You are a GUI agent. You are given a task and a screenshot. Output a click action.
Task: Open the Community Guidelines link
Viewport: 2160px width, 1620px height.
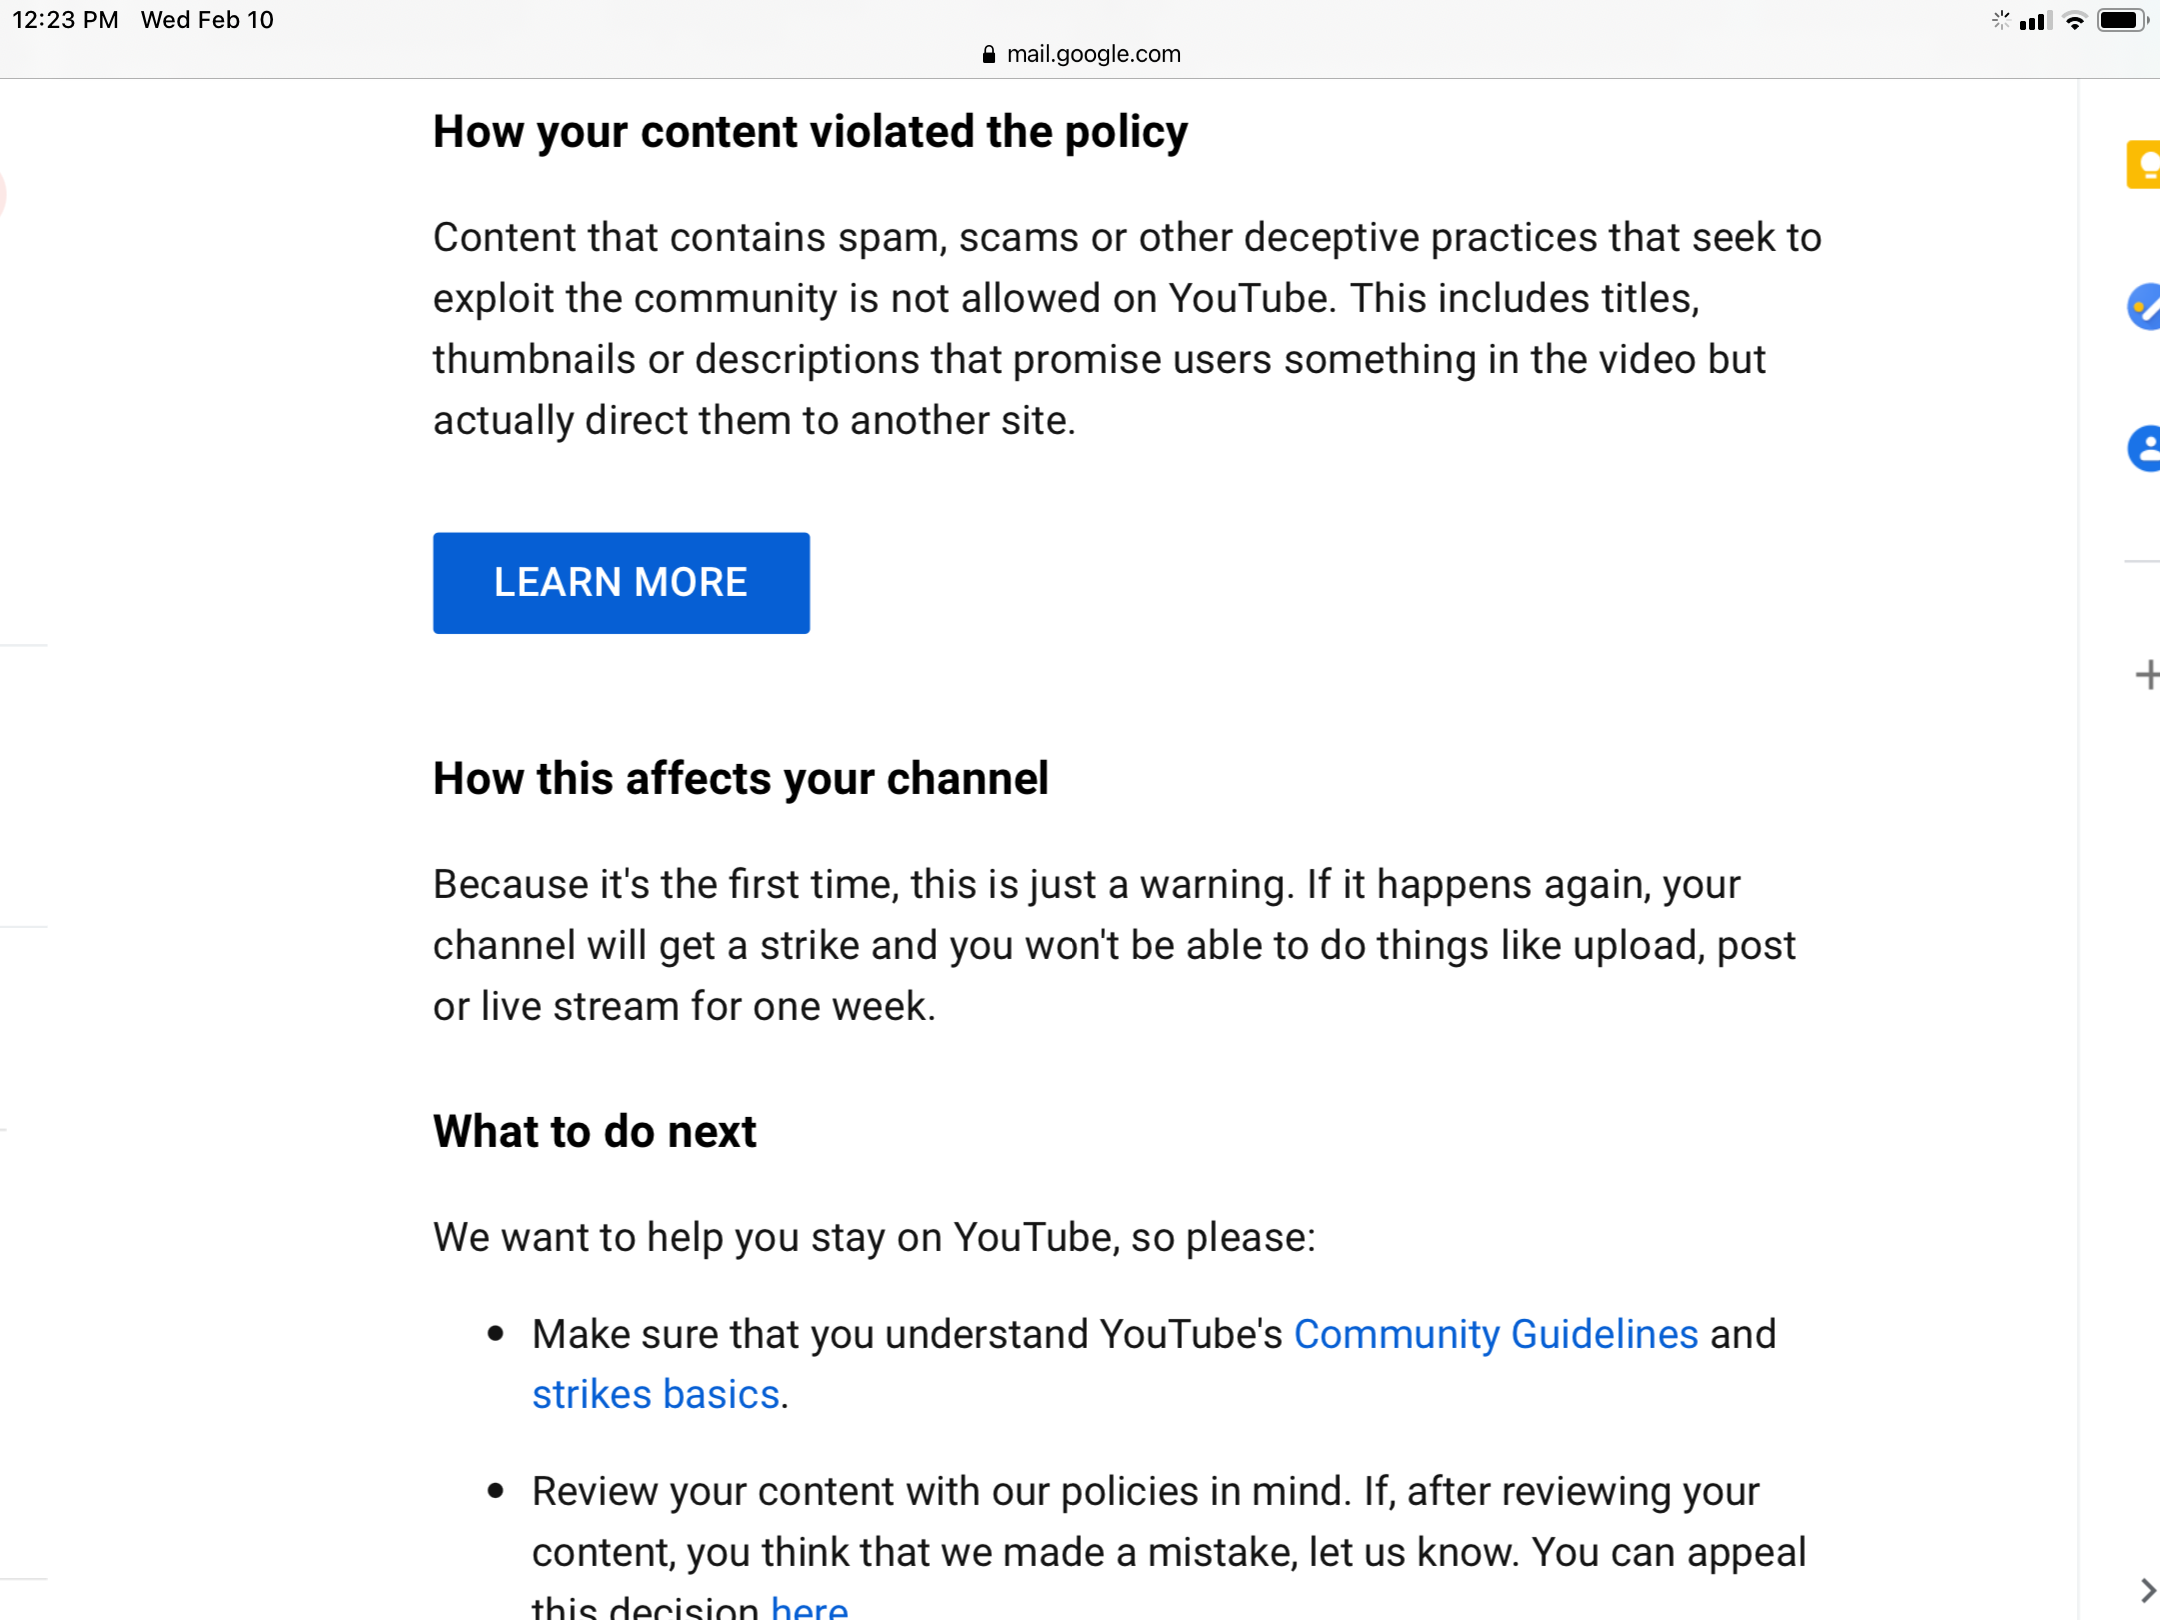pyautogui.click(x=1496, y=1334)
